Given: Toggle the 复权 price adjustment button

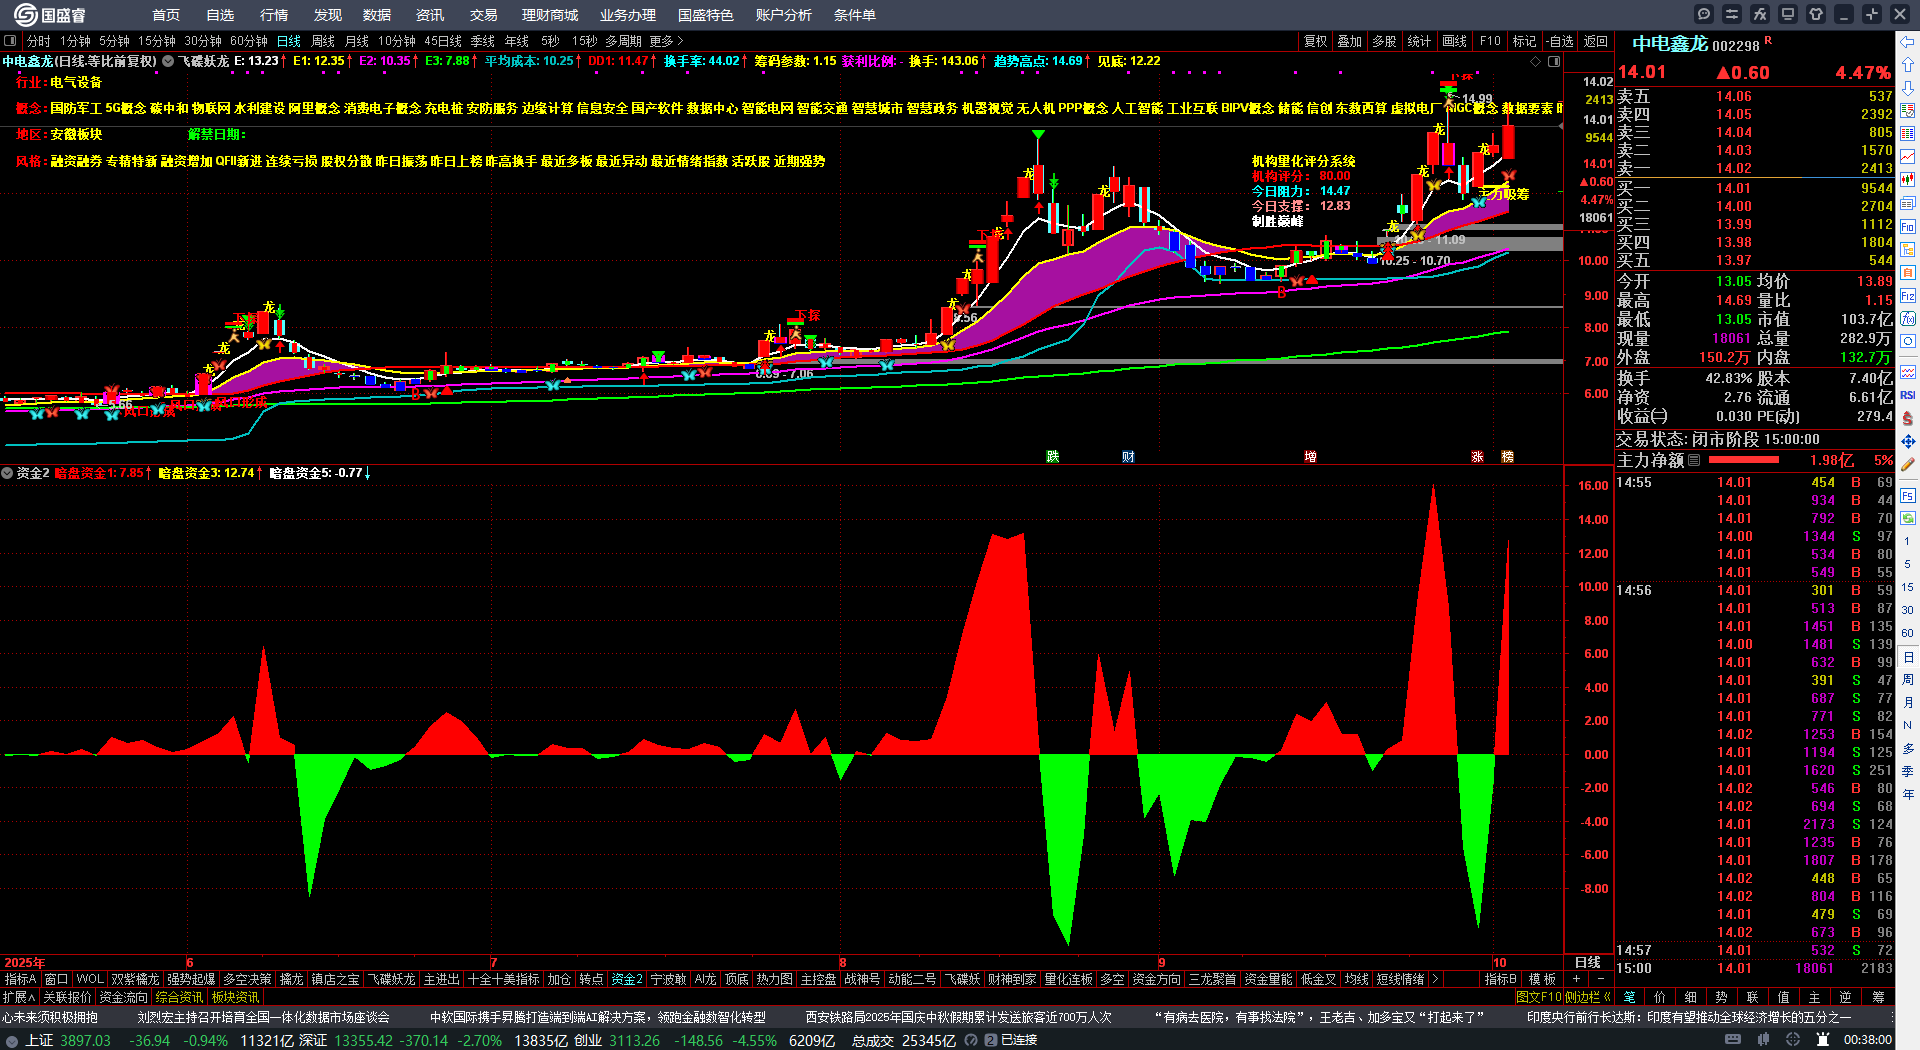Looking at the screenshot, I should [1315, 41].
